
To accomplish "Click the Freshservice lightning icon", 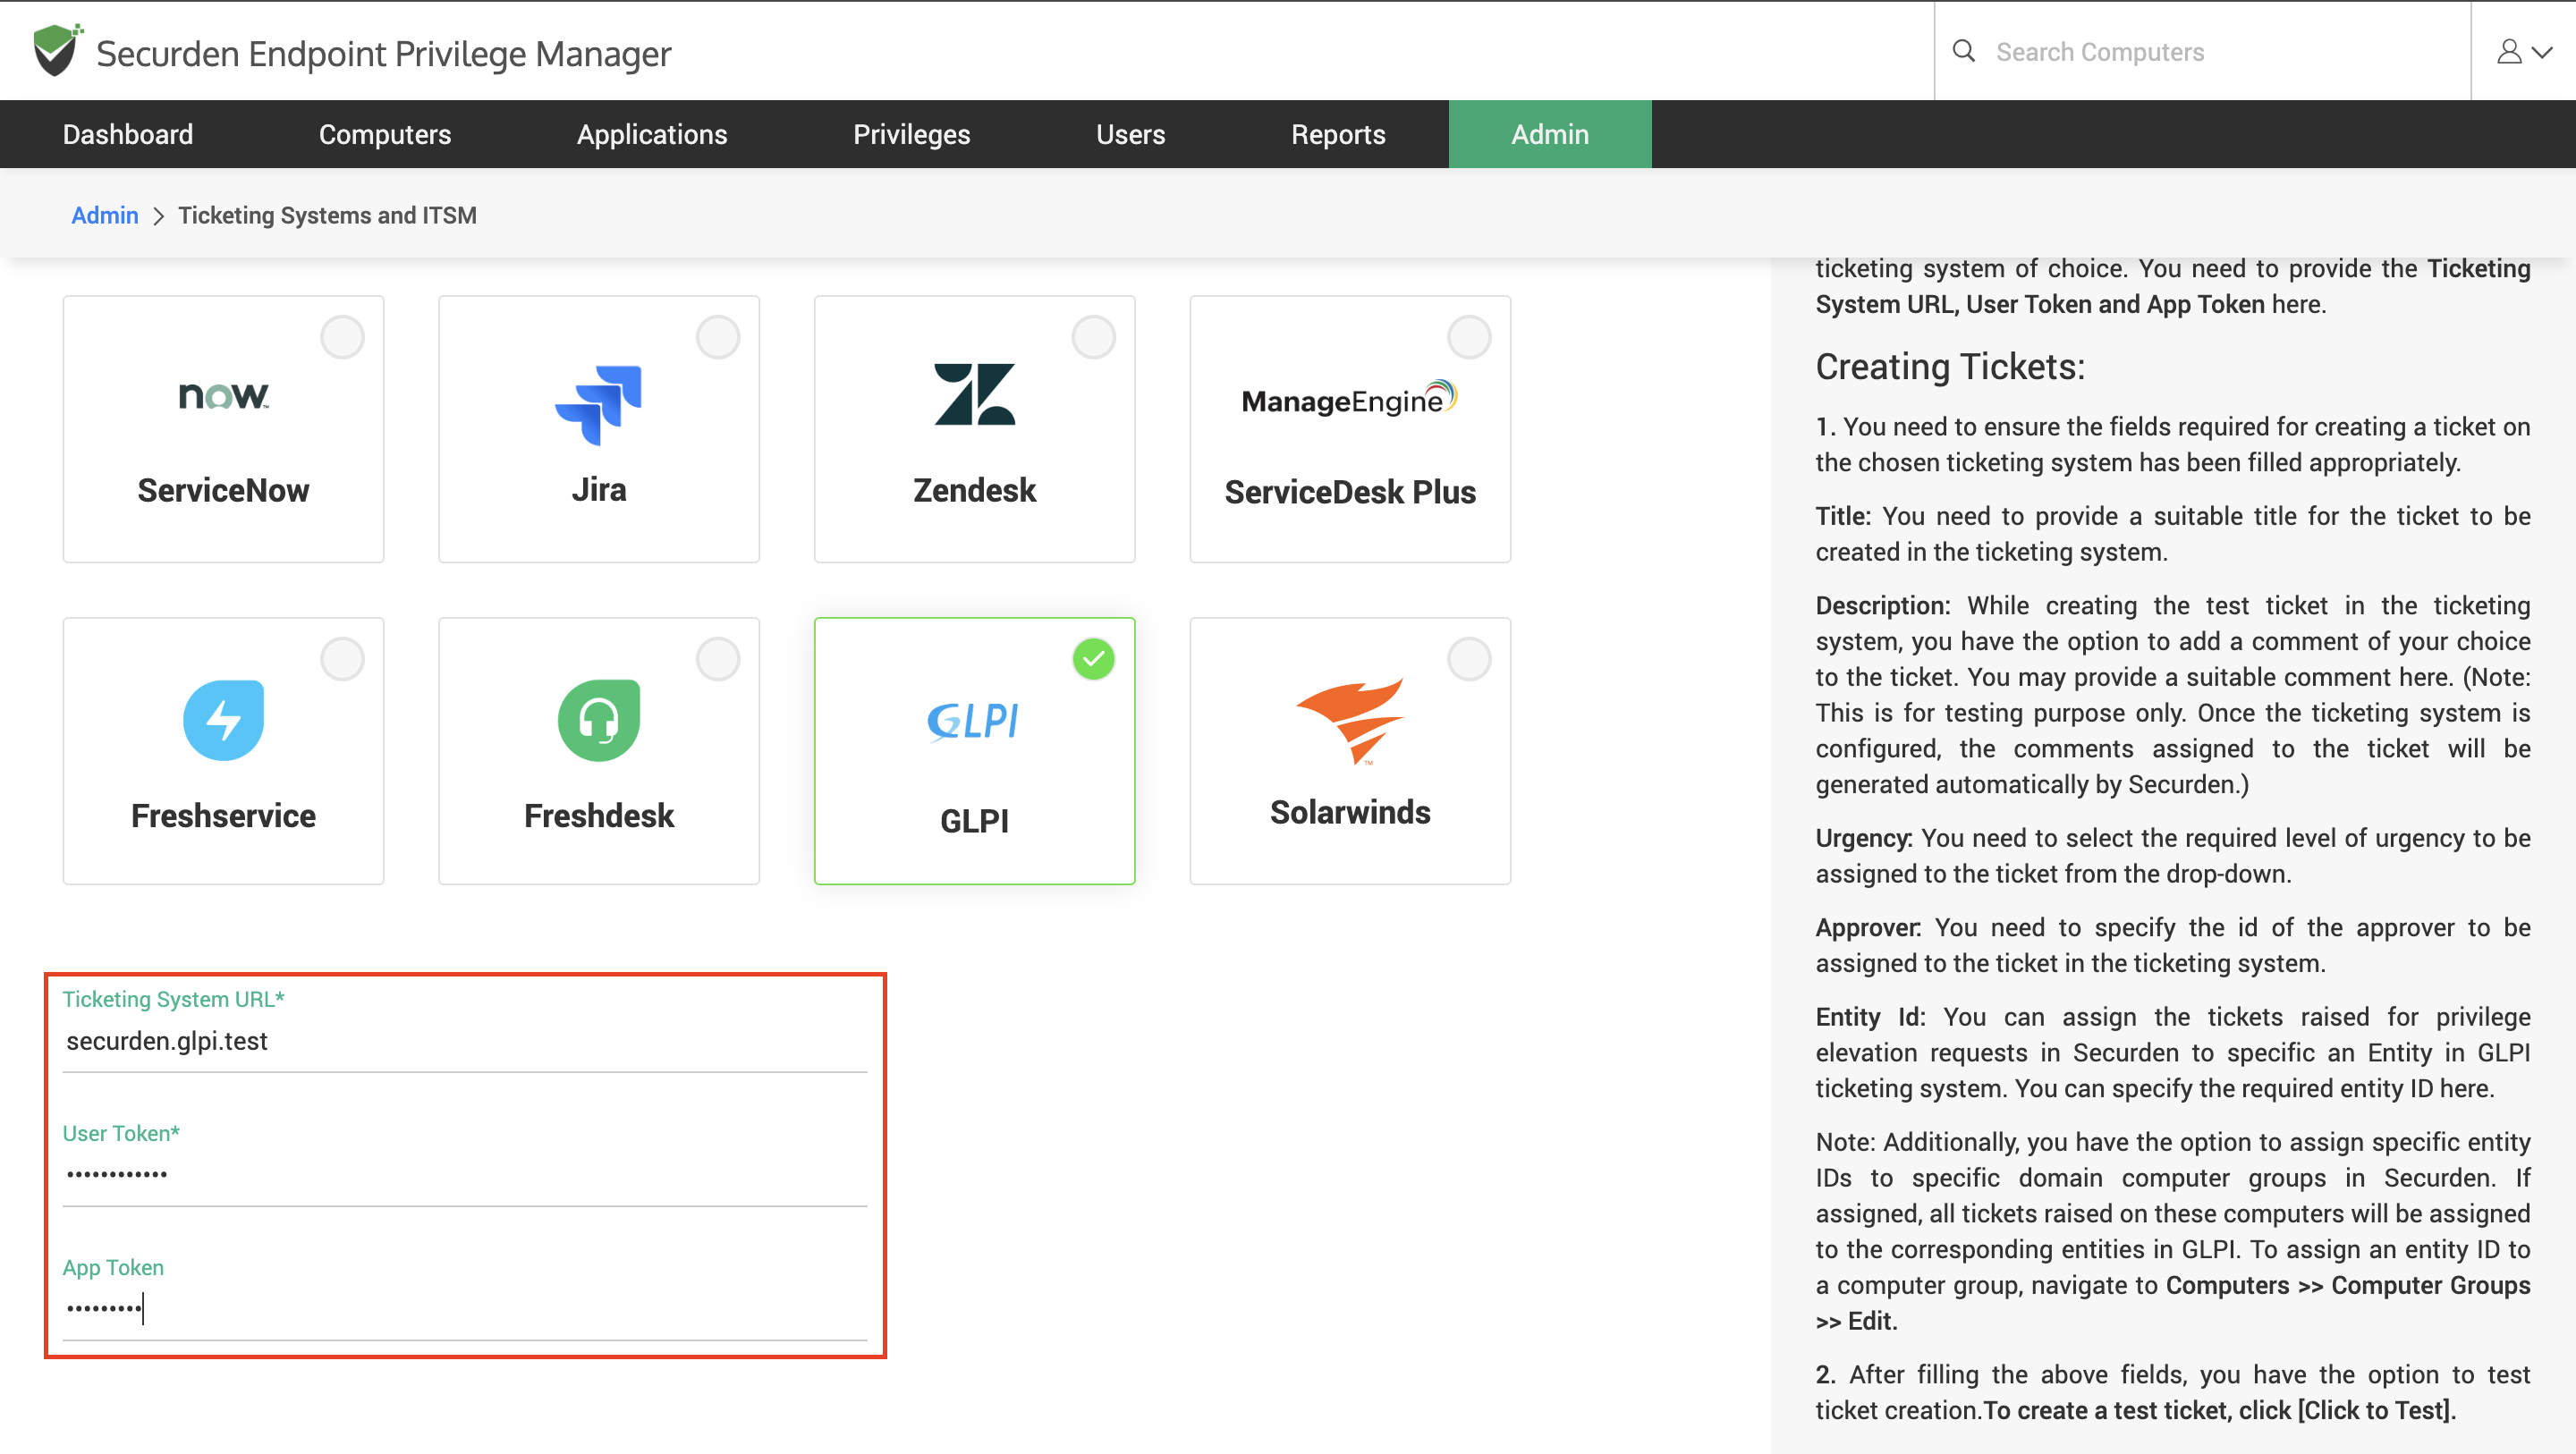I will click(223, 720).
